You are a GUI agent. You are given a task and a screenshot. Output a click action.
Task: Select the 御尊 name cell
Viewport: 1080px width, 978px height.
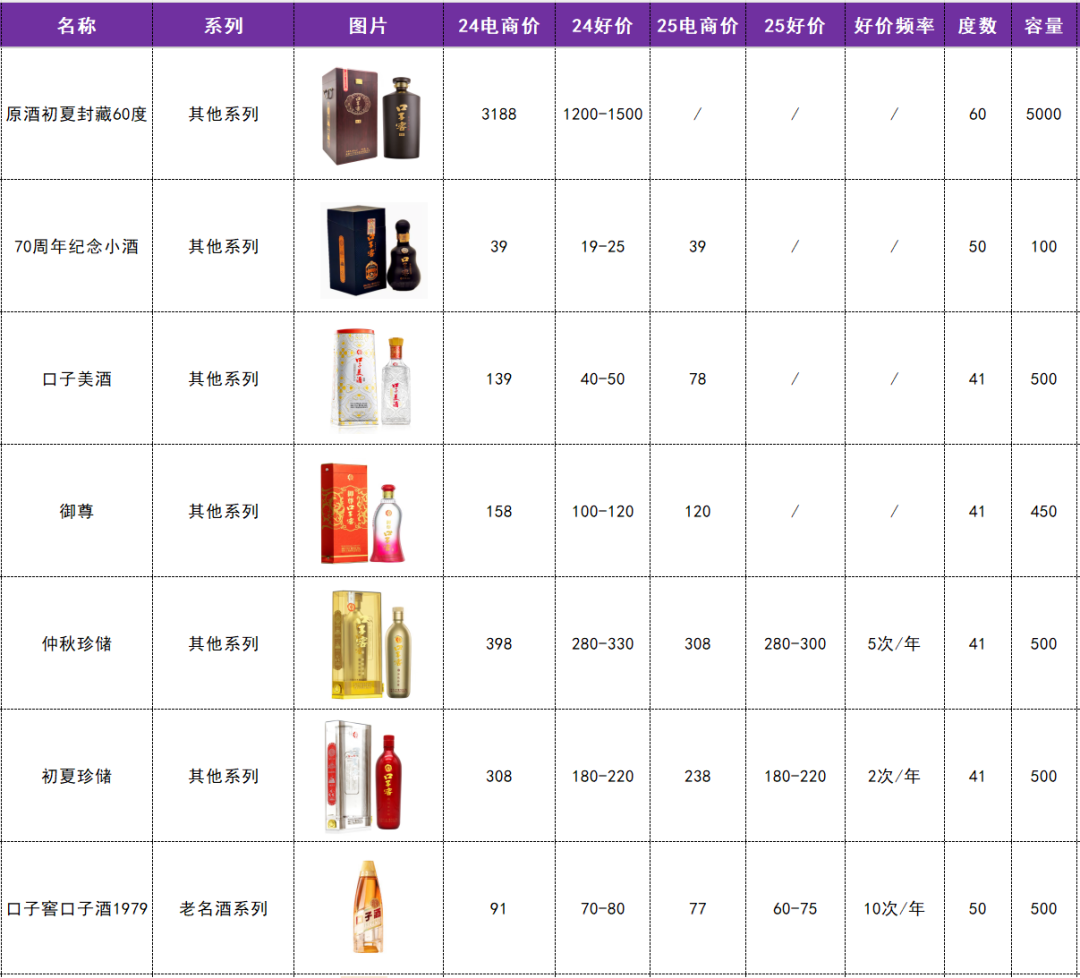tap(76, 511)
